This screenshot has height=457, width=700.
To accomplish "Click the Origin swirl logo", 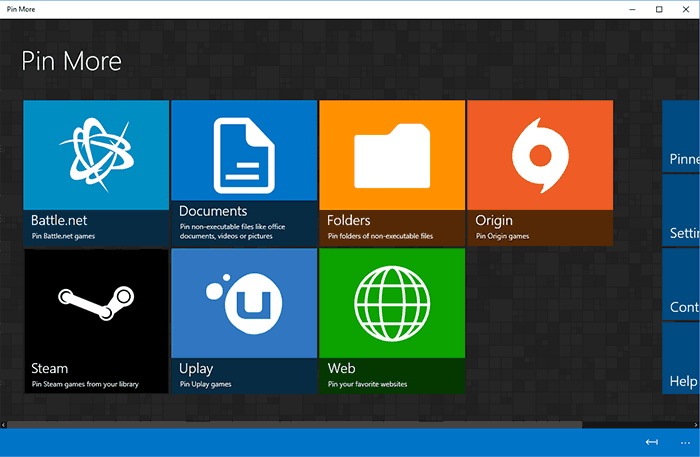I will coord(540,155).
